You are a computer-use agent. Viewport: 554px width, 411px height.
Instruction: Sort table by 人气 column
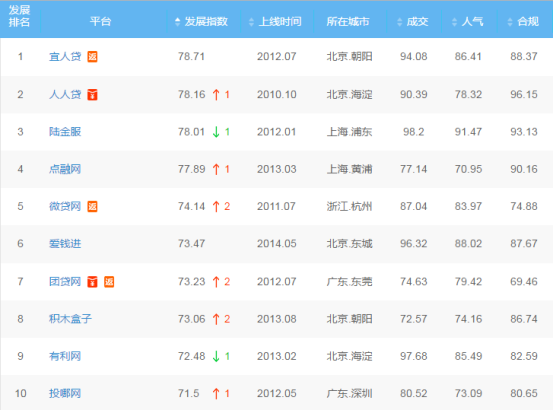click(x=468, y=22)
